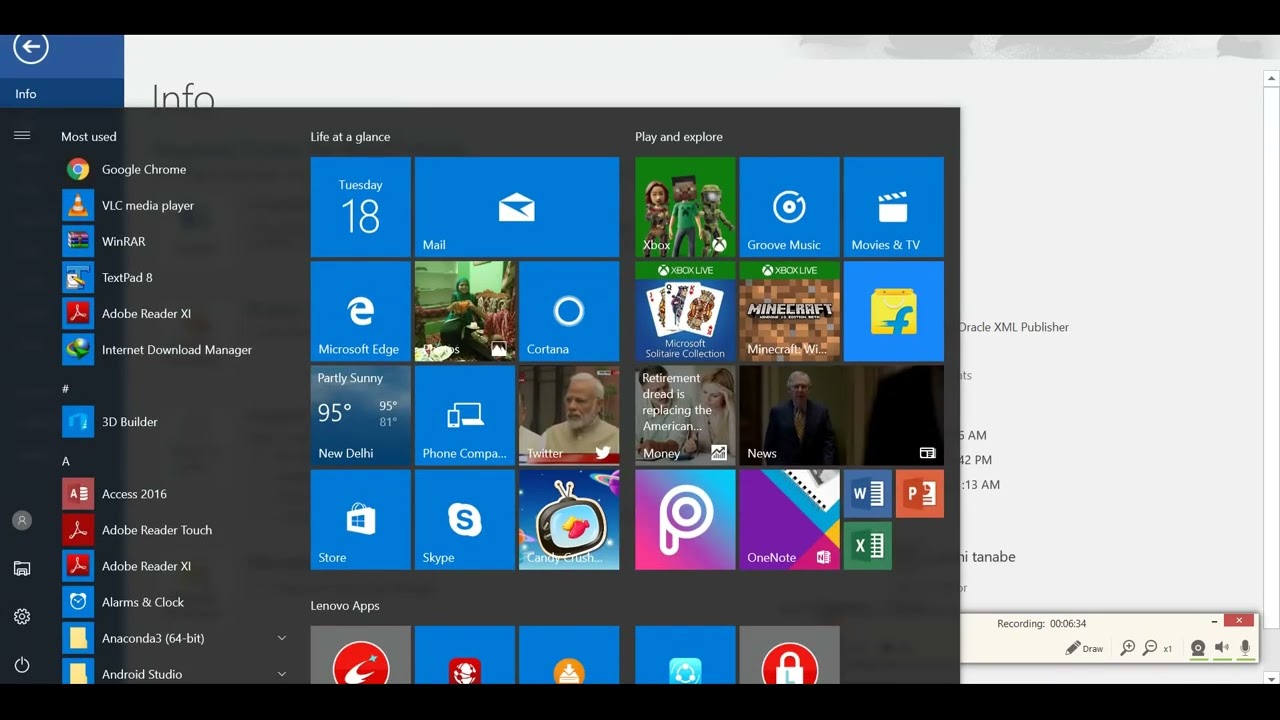Click the A letter header in app list
Screen dimensions: 1280x720
coord(66,461)
